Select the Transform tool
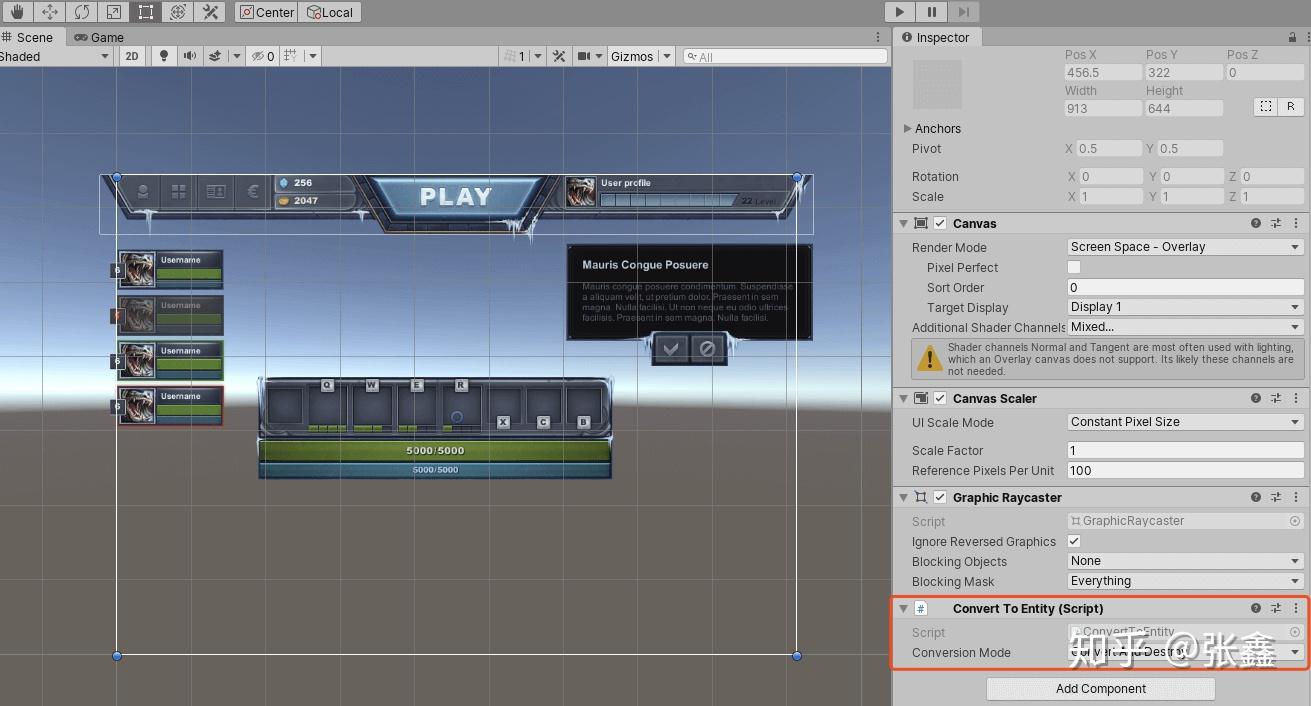The image size is (1311, 706). coord(177,12)
